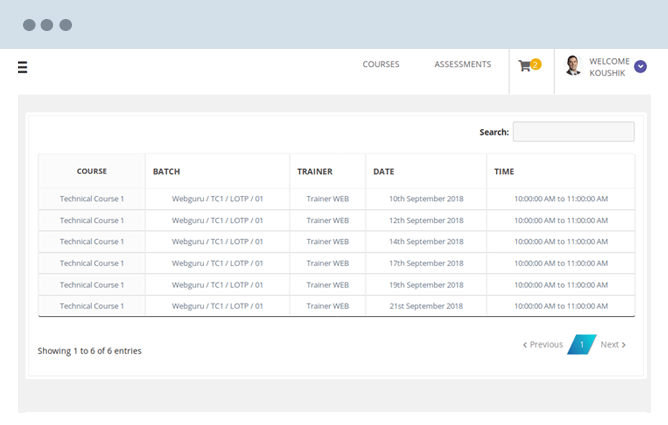The image size is (668, 425).
Task: Select page 1 in pagination
Action: coord(581,345)
